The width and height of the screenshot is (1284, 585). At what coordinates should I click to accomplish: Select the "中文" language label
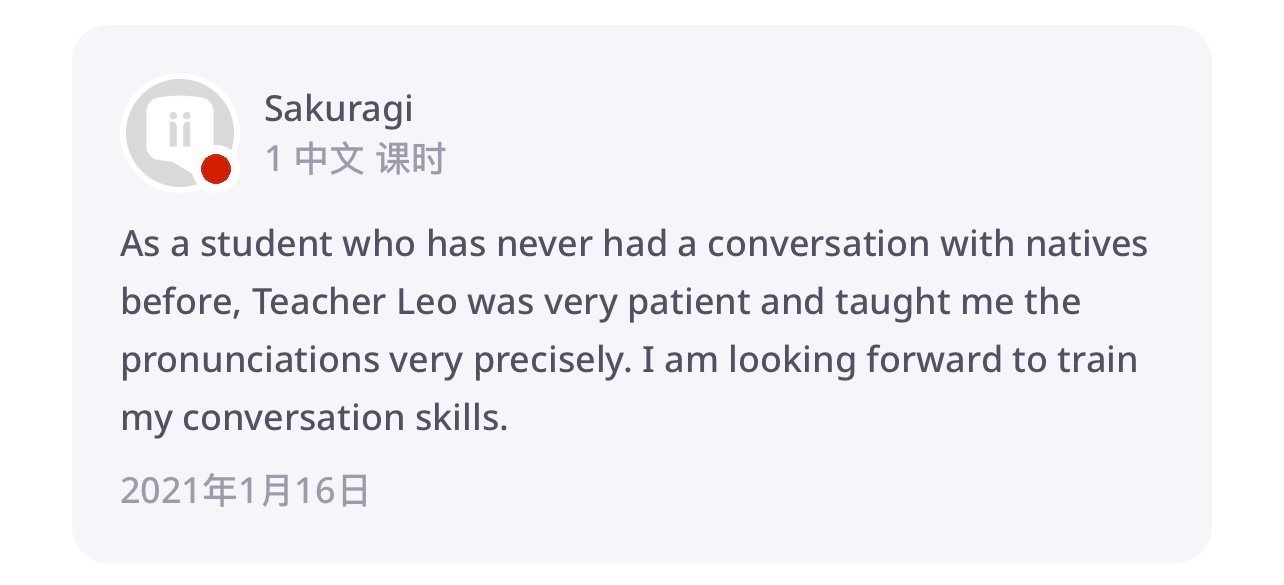pyautogui.click(x=329, y=159)
